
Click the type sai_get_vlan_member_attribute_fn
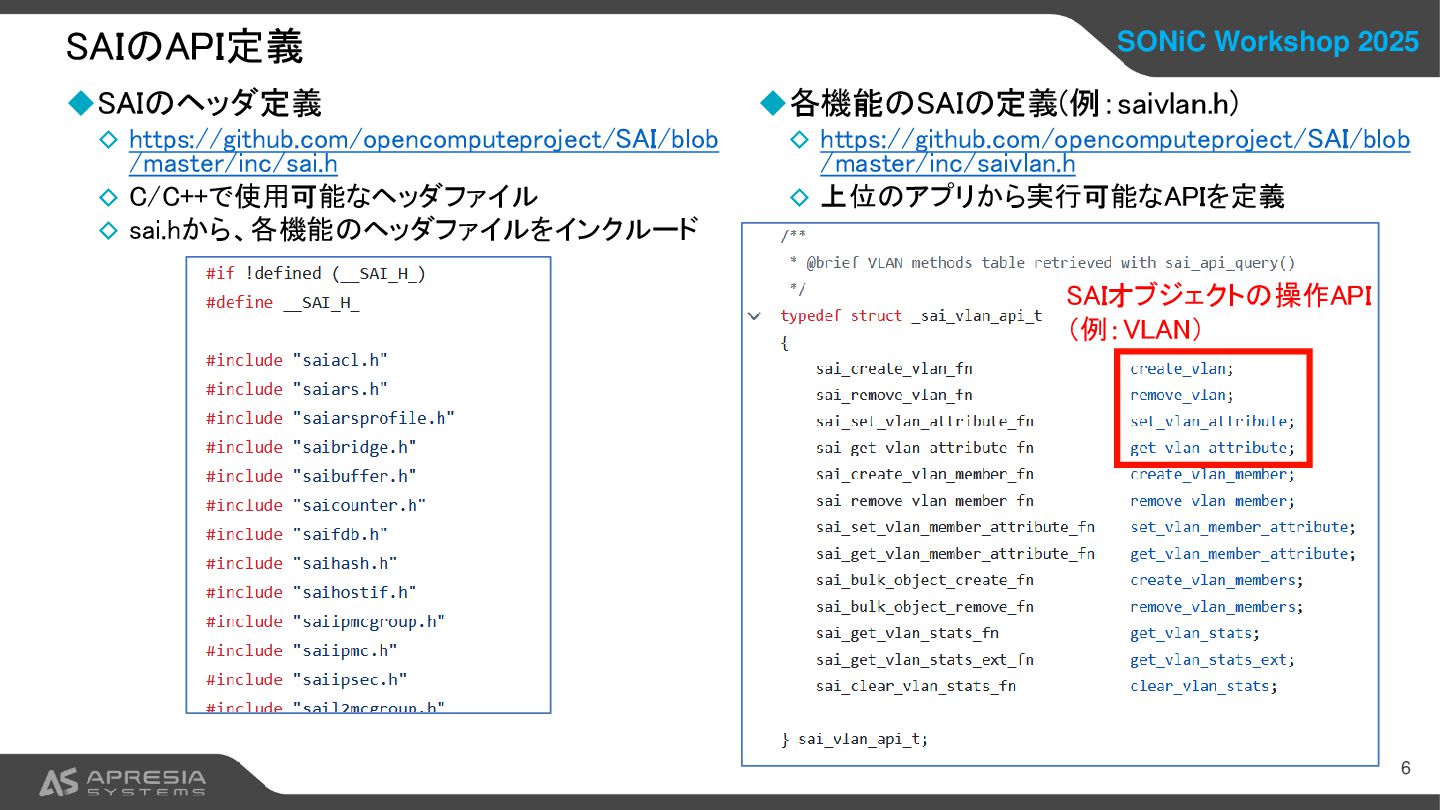click(955, 554)
